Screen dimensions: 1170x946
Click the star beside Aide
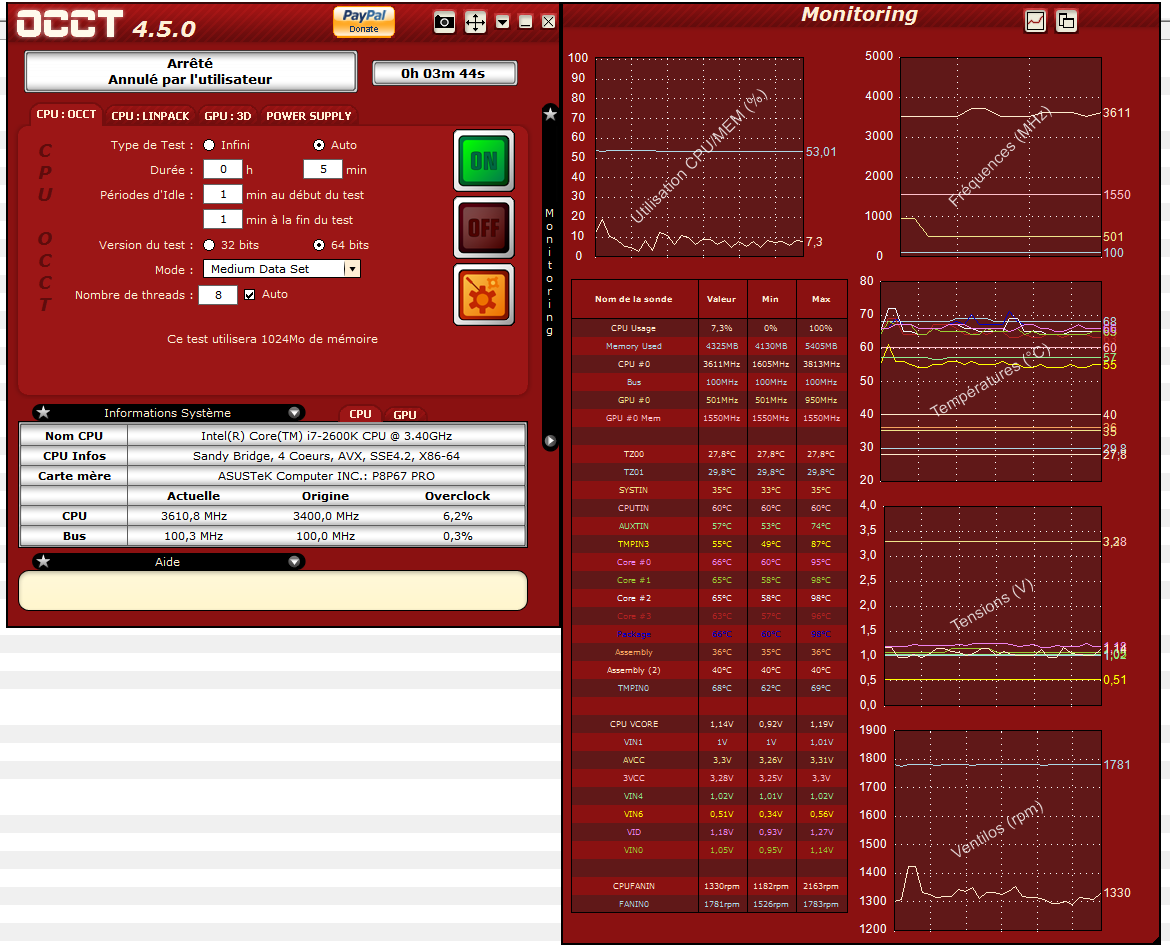(x=43, y=561)
